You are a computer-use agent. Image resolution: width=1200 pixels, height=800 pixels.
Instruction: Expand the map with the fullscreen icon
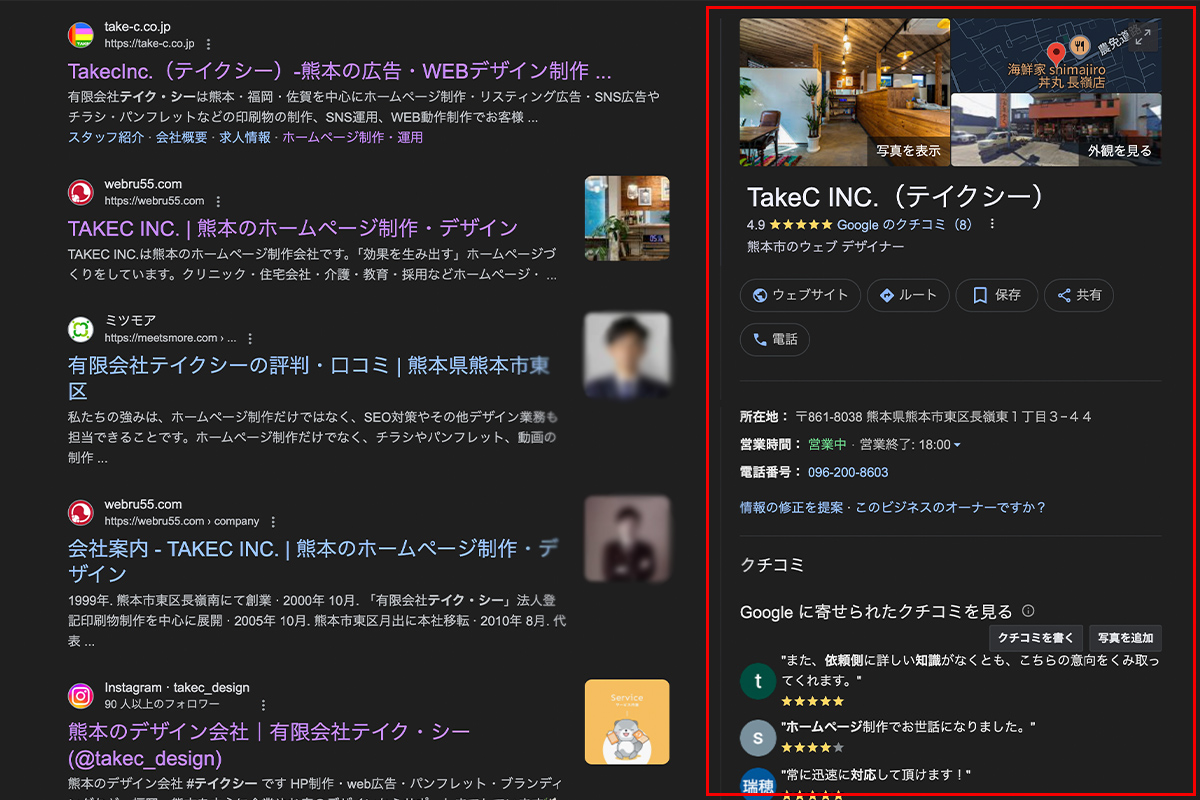tap(1144, 37)
